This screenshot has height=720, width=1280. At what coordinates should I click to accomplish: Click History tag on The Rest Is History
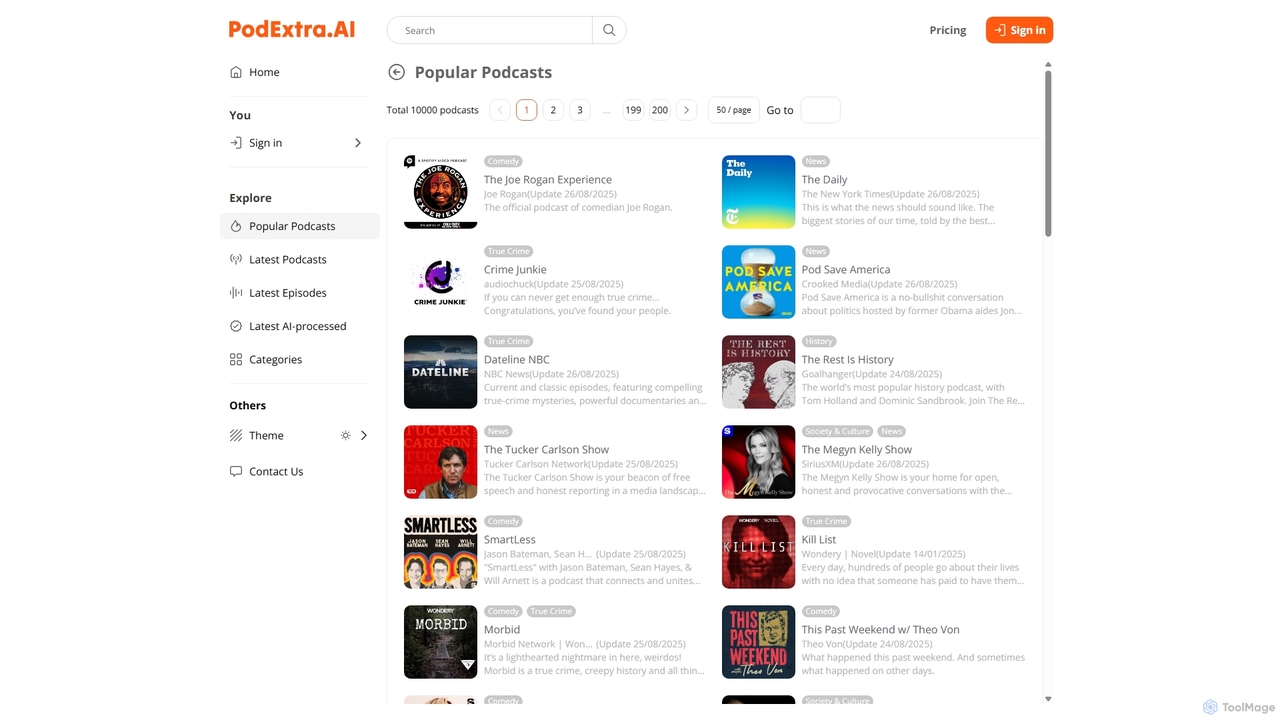coord(819,341)
